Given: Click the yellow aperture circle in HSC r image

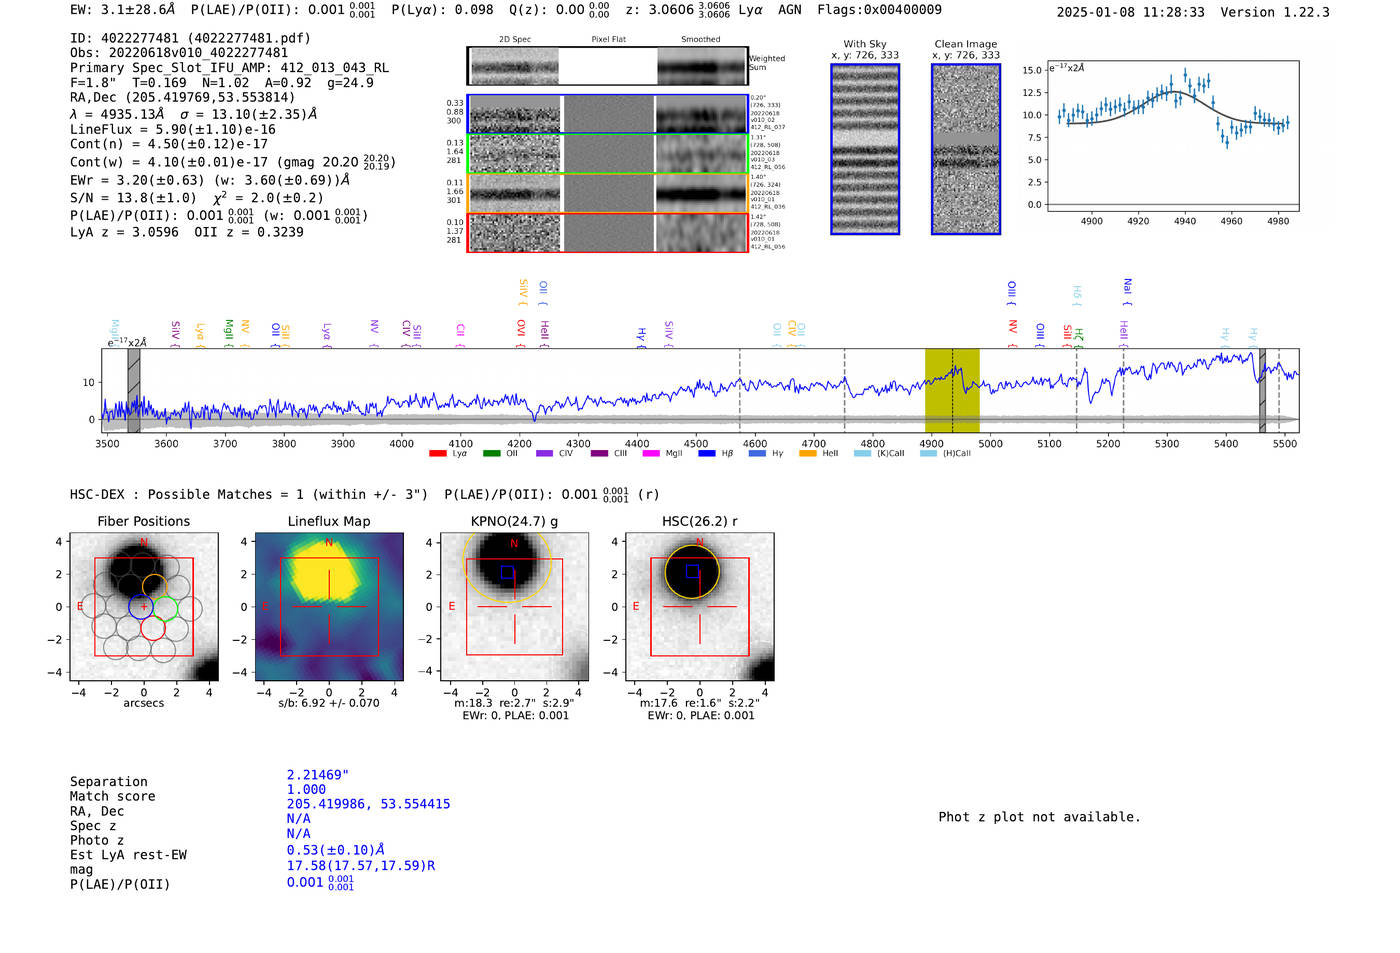Looking at the screenshot, I should 692,572.
